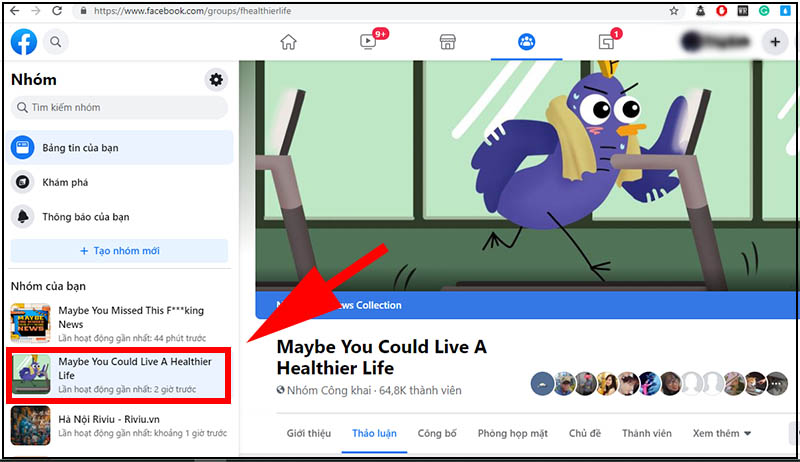The width and height of the screenshot is (800, 462).
Task: Switch to the Thảo luận tab
Action: [374, 433]
